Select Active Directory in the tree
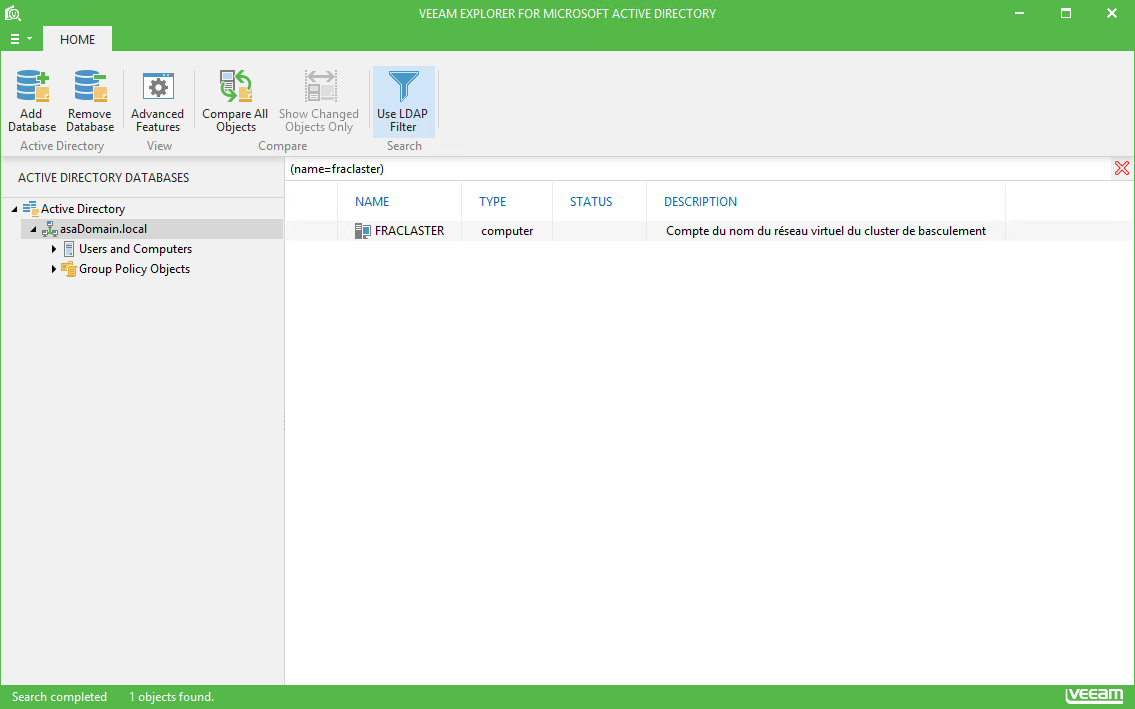The image size is (1135, 709). (83, 209)
